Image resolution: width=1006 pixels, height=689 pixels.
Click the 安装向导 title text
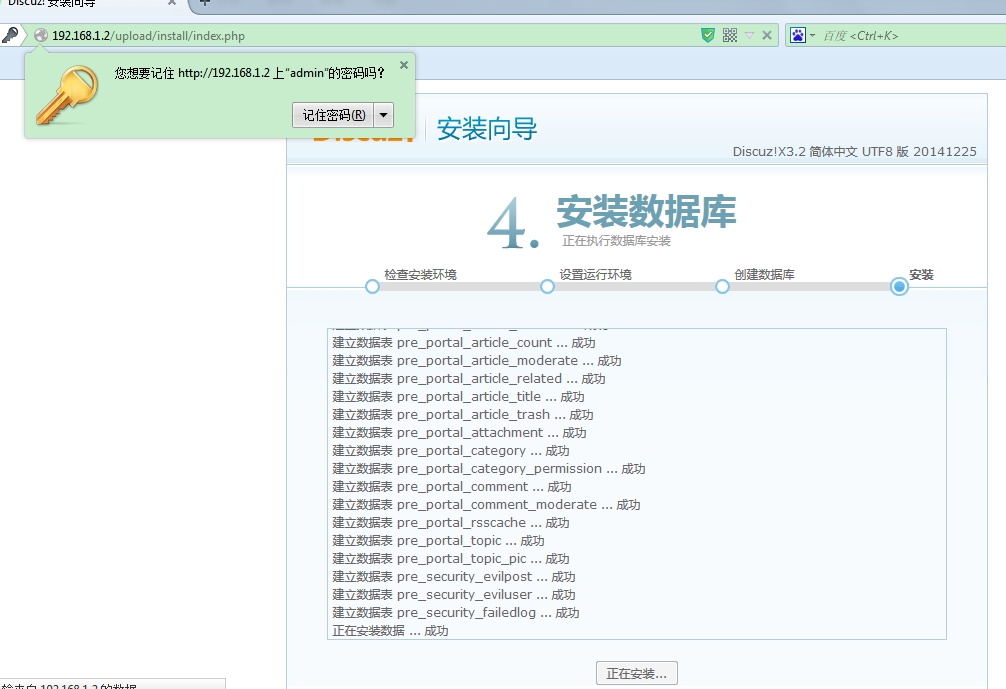point(487,129)
